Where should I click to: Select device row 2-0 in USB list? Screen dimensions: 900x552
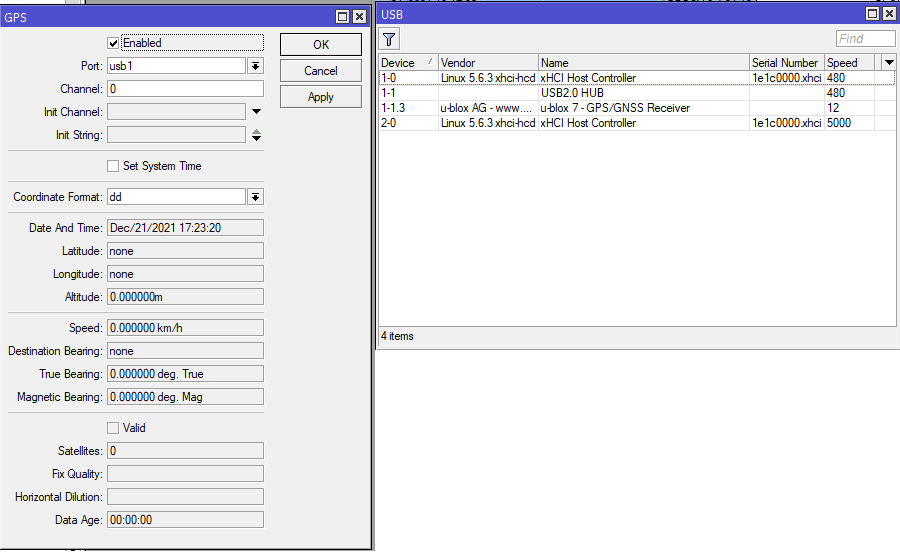pyautogui.click(x=637, y=123)
